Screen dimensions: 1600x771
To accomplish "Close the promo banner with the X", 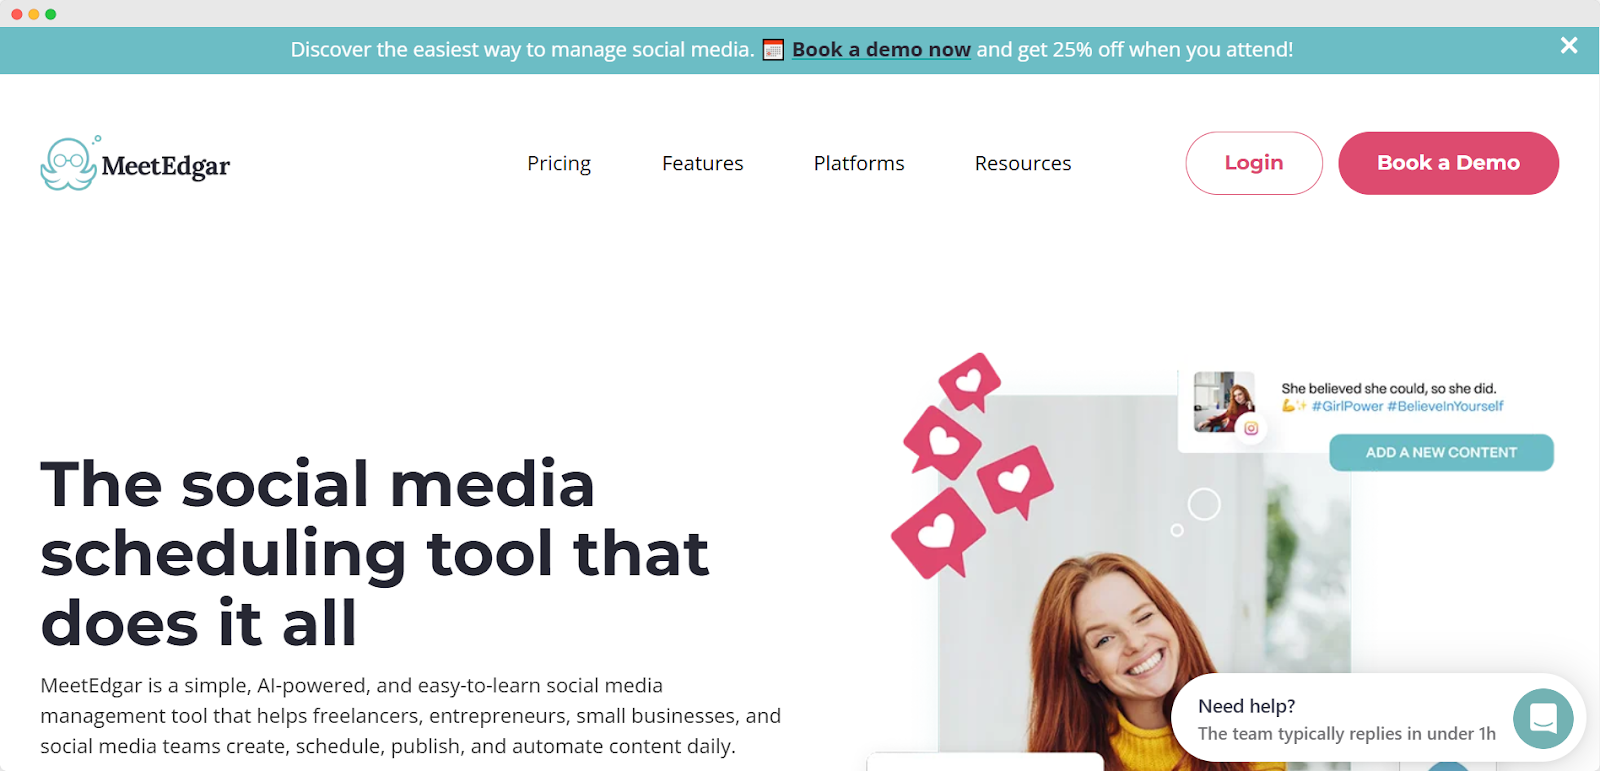I will [1569, 45].
